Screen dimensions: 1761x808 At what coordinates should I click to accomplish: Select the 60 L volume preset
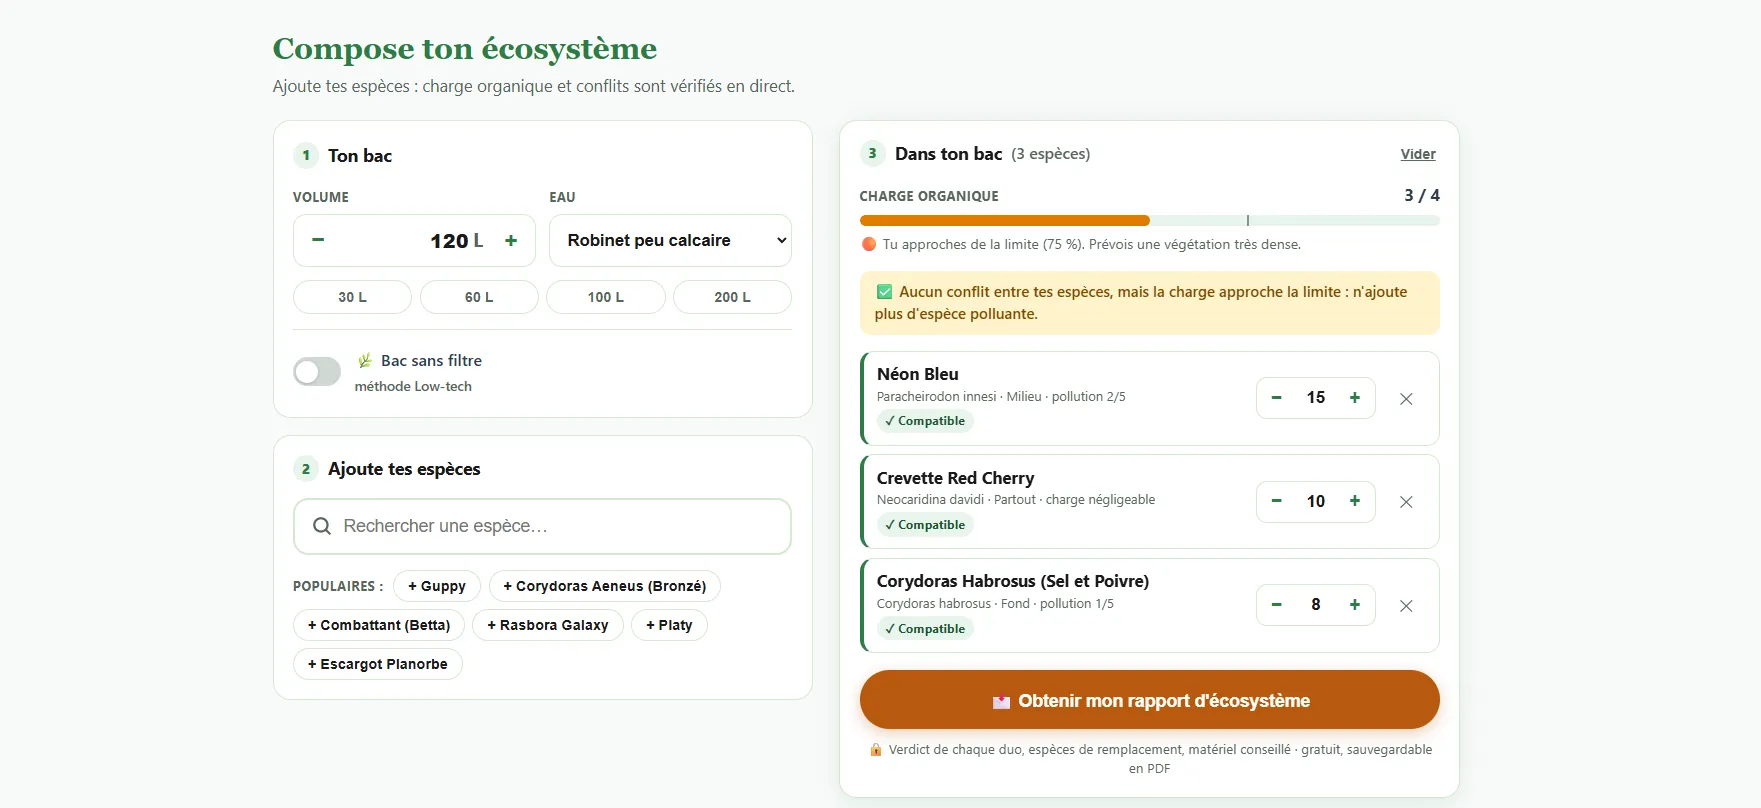pos(479,297)
